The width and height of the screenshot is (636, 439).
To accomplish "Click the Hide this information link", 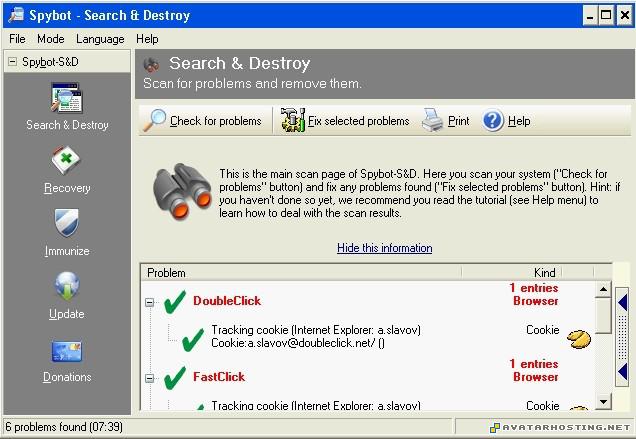I will (x=385, y=248).
